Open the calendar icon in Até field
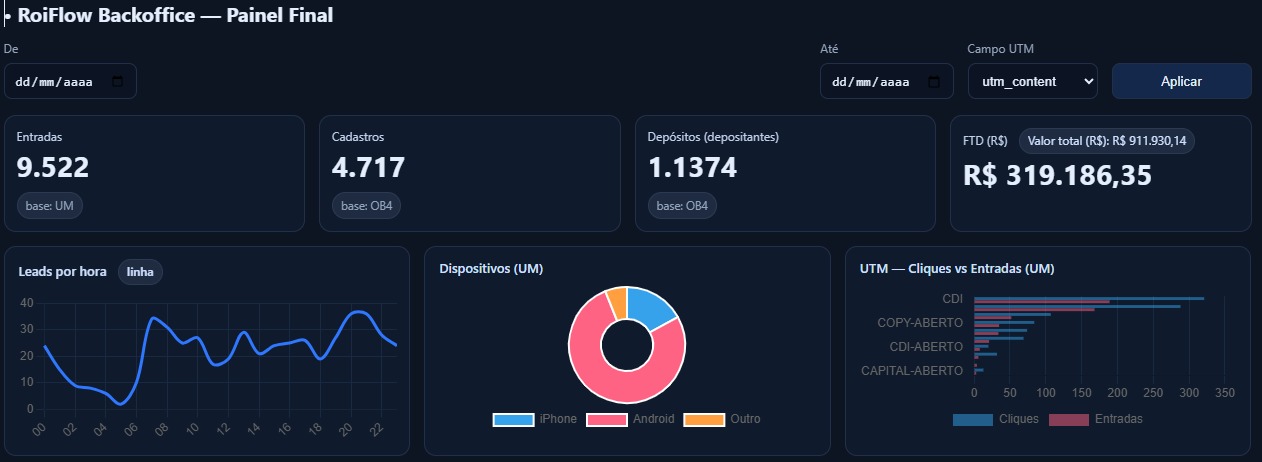 [x=933, y=82]
